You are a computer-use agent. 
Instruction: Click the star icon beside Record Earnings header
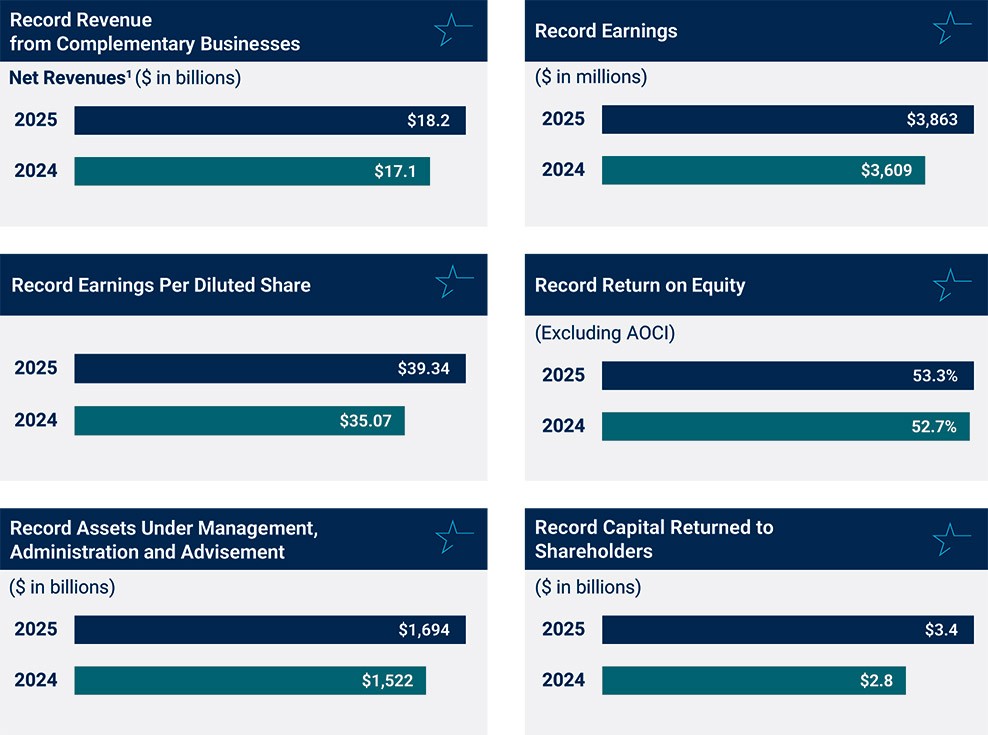tap(951, 29)
